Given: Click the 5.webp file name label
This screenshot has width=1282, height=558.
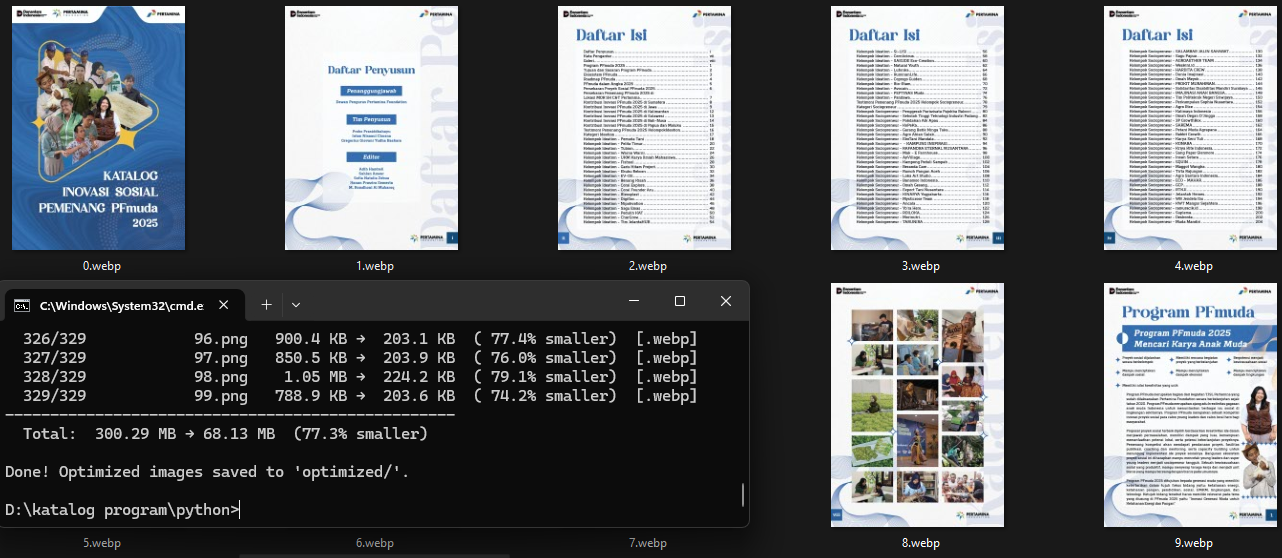Looking at the screenshot, I should (x=100, y=543).
